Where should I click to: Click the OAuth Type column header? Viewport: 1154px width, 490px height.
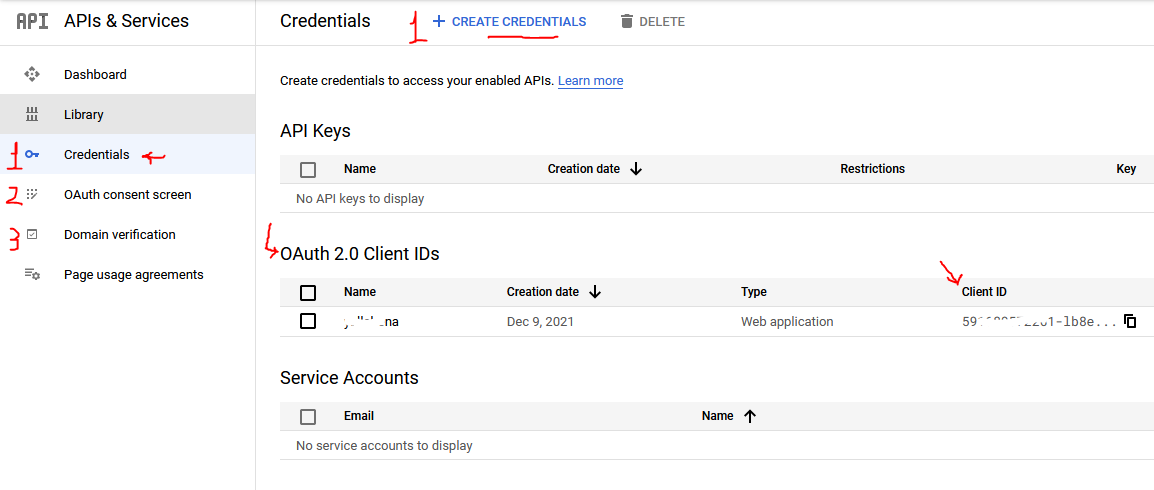pos(754,292)
